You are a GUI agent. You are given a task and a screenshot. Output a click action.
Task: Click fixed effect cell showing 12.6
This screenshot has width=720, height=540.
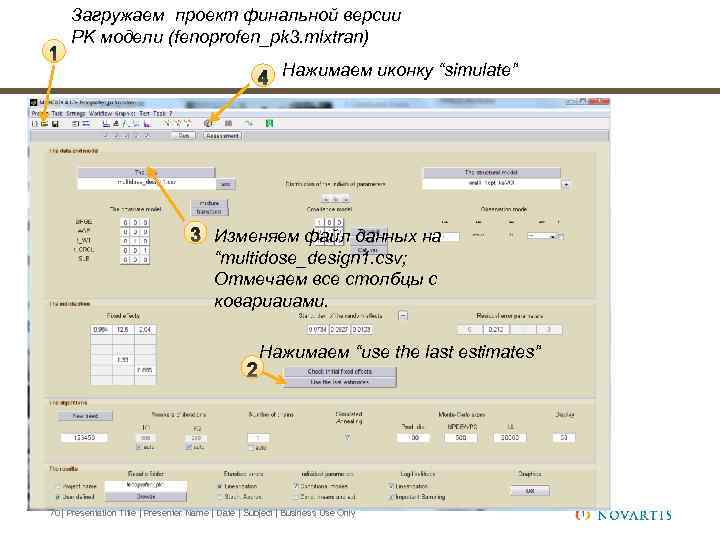[x=123, y=330]
